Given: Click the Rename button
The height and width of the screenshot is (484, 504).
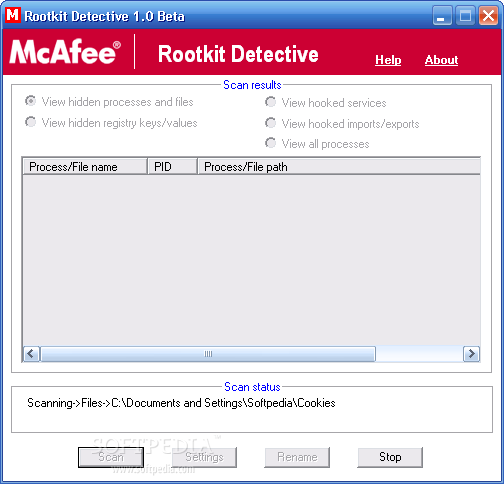Looking at the screenshot, I should tap(297, 457).
